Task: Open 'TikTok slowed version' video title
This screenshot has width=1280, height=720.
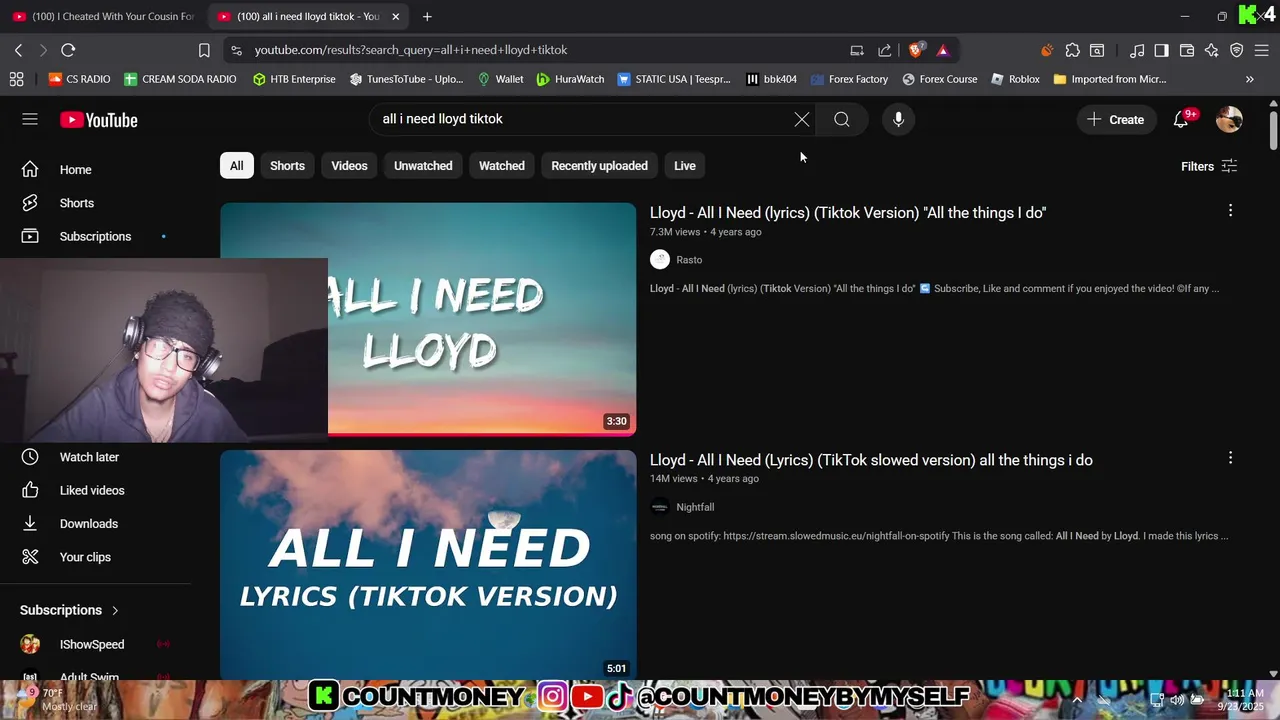Action: (x=871, y=460)
